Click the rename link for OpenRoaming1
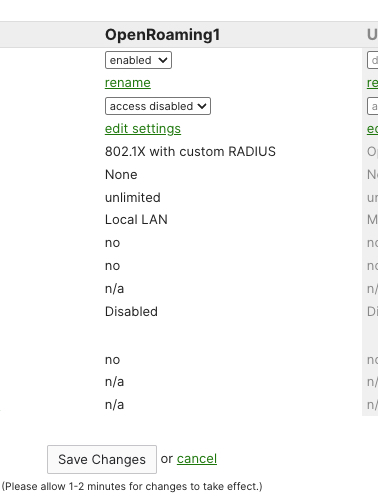 coord(128,83)
